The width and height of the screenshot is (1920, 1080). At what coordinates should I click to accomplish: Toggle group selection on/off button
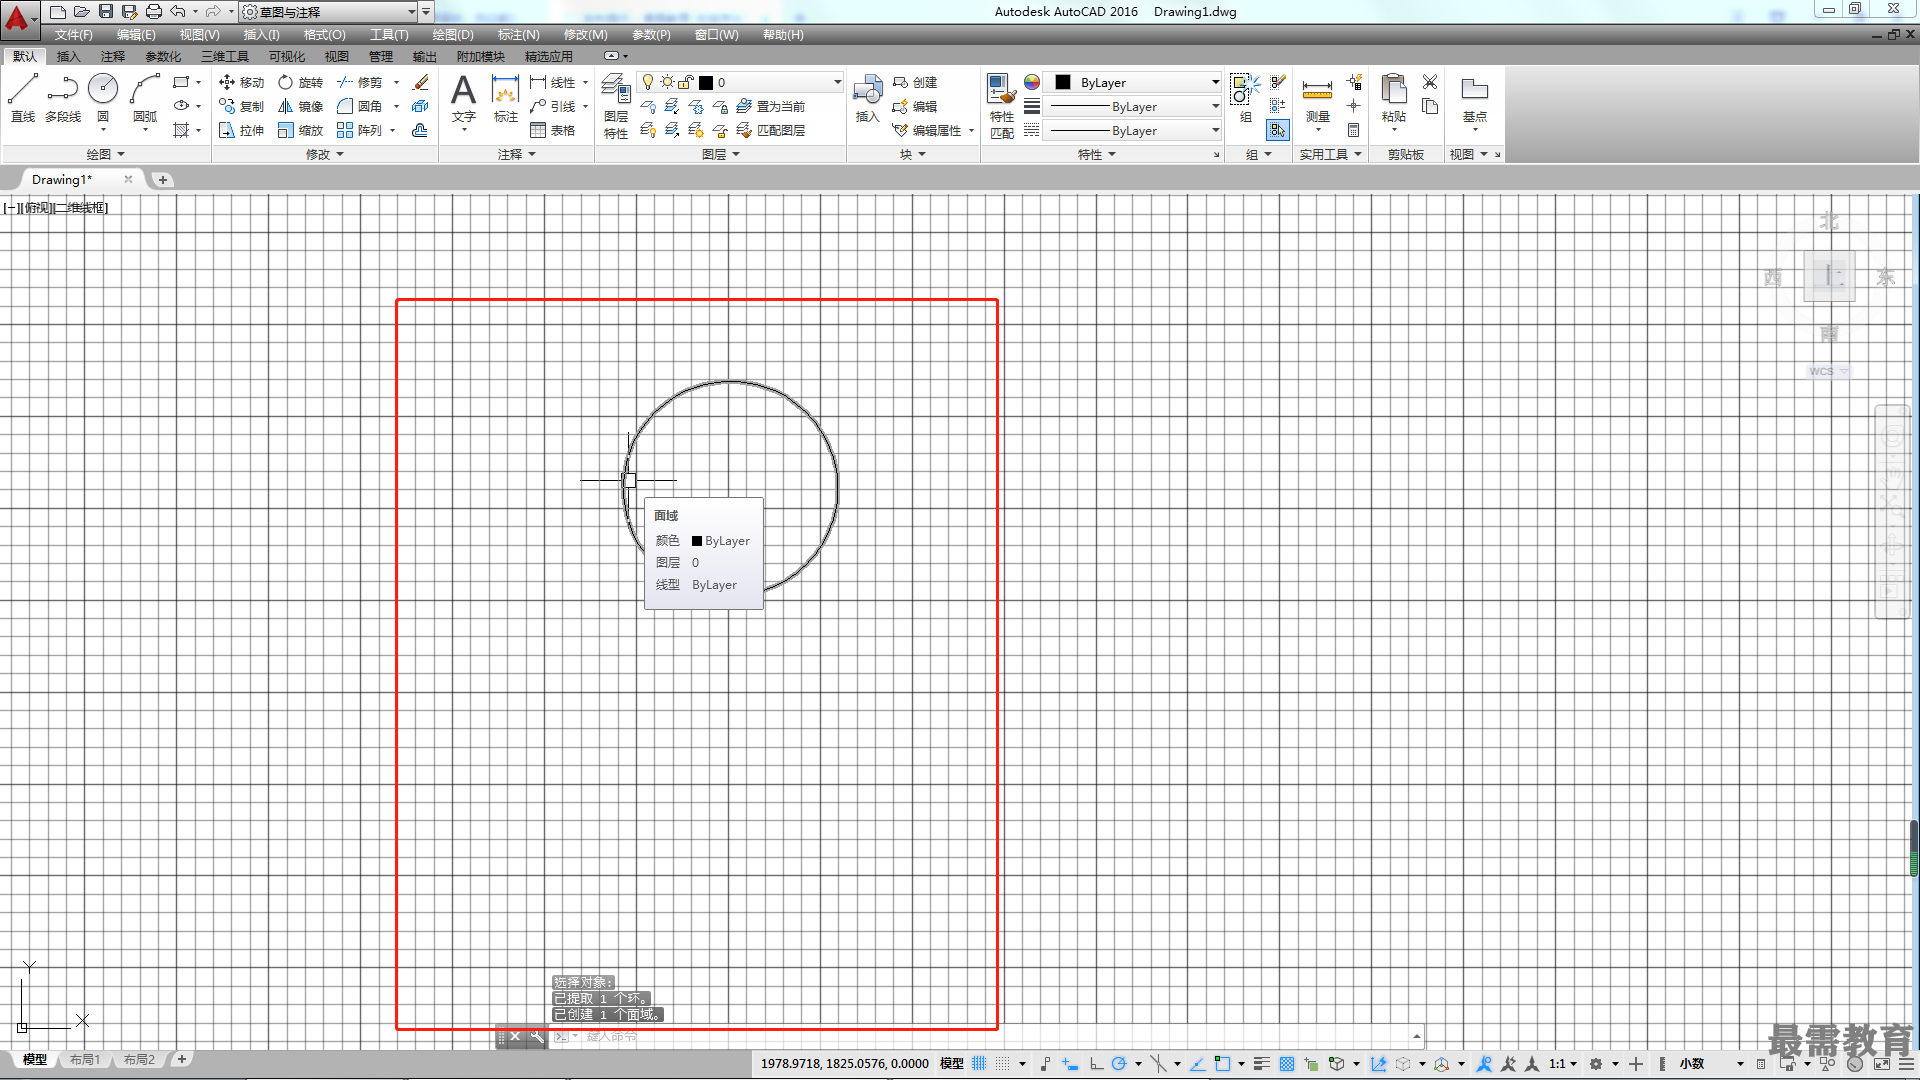(x=1278, y=130)
